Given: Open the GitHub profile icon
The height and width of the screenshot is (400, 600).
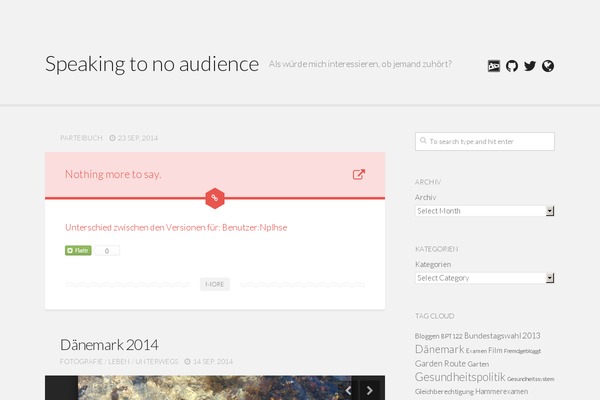Looking at the screenshot, I should 512,66.
